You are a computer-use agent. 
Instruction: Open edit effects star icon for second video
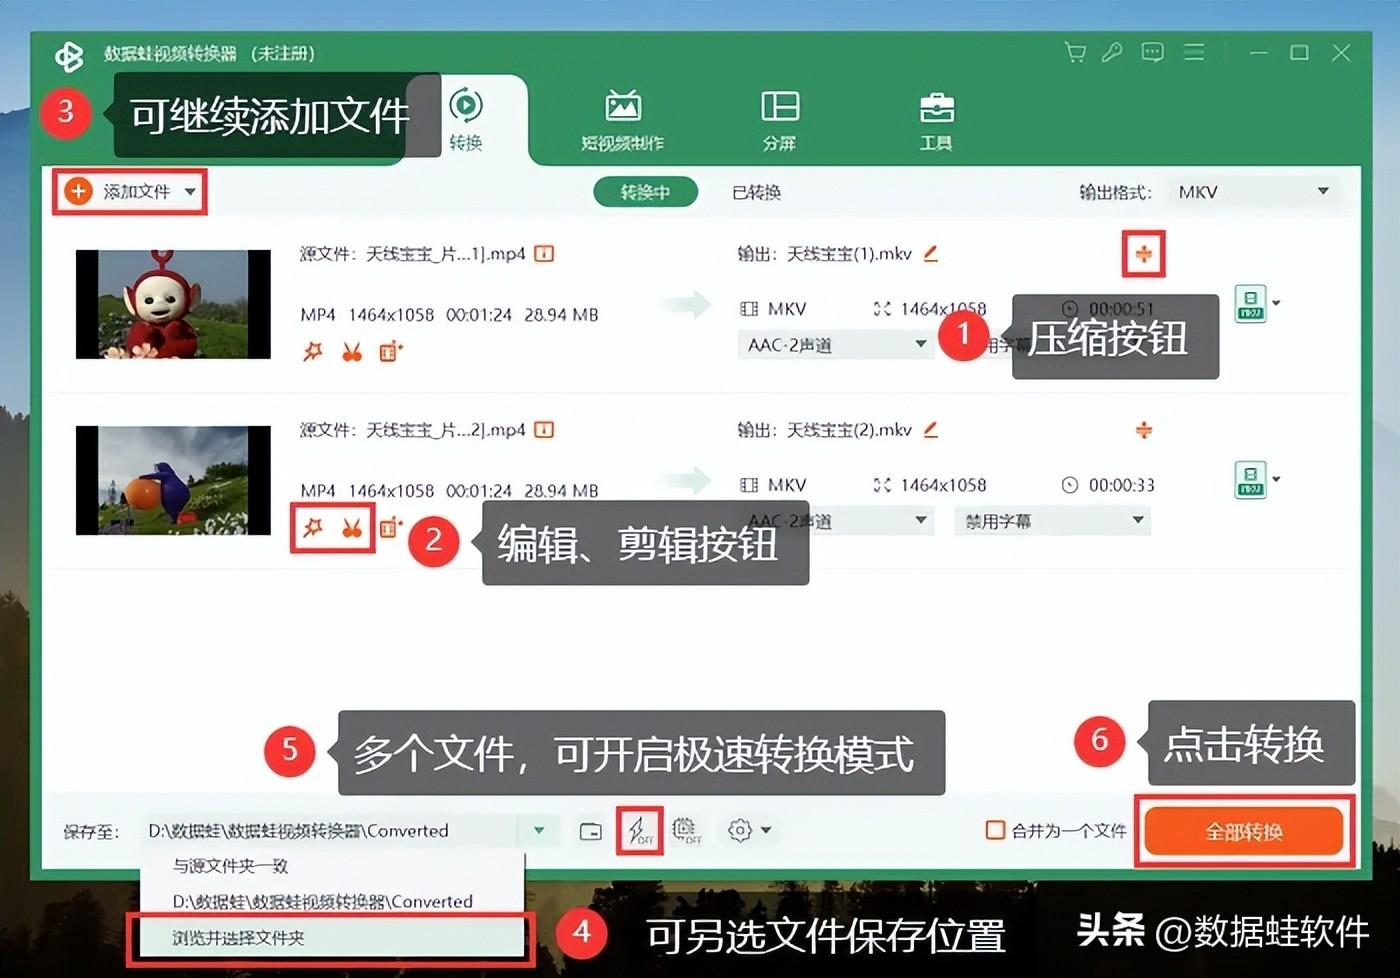point(313,527)
